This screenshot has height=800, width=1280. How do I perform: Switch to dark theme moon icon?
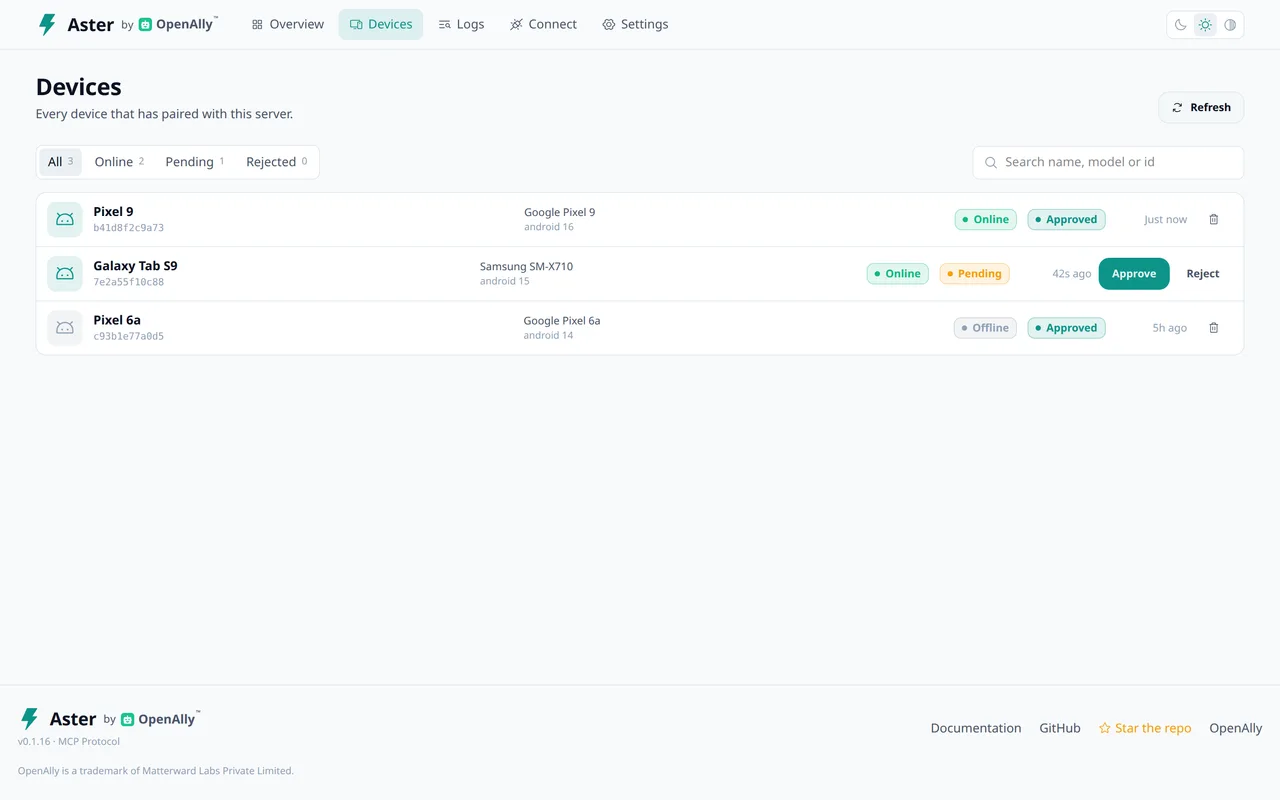(x=1181, y=25)
